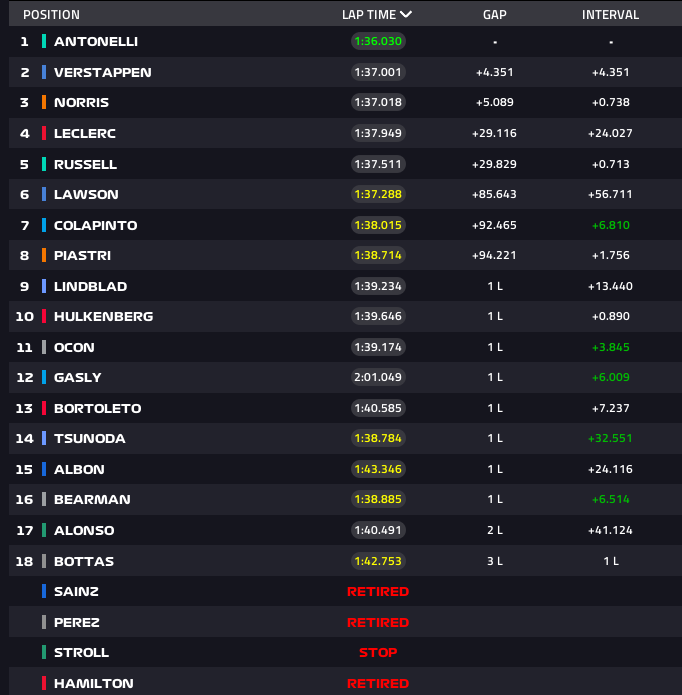Open the ANTONELLI driver row
The height and width of the screenshot is (695, 682).
345,41
